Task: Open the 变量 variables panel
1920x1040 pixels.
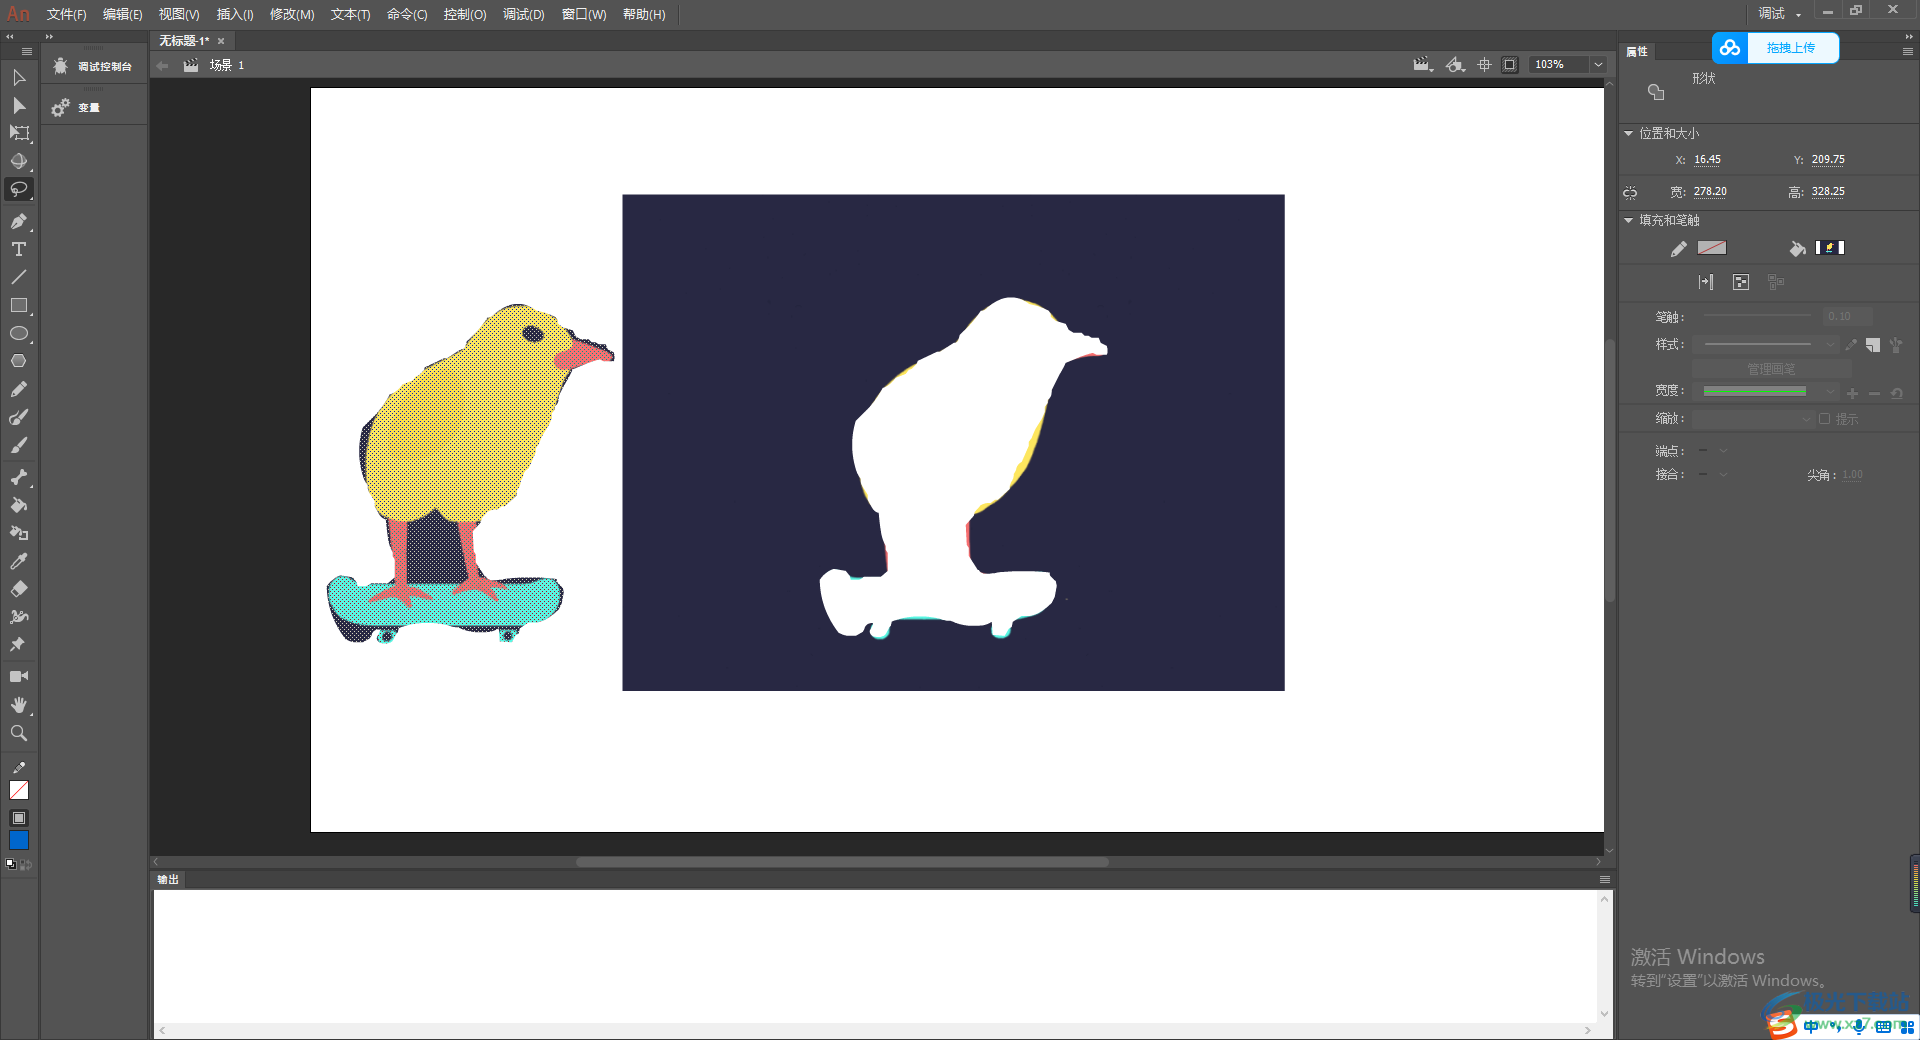Action: click(75, 107)
